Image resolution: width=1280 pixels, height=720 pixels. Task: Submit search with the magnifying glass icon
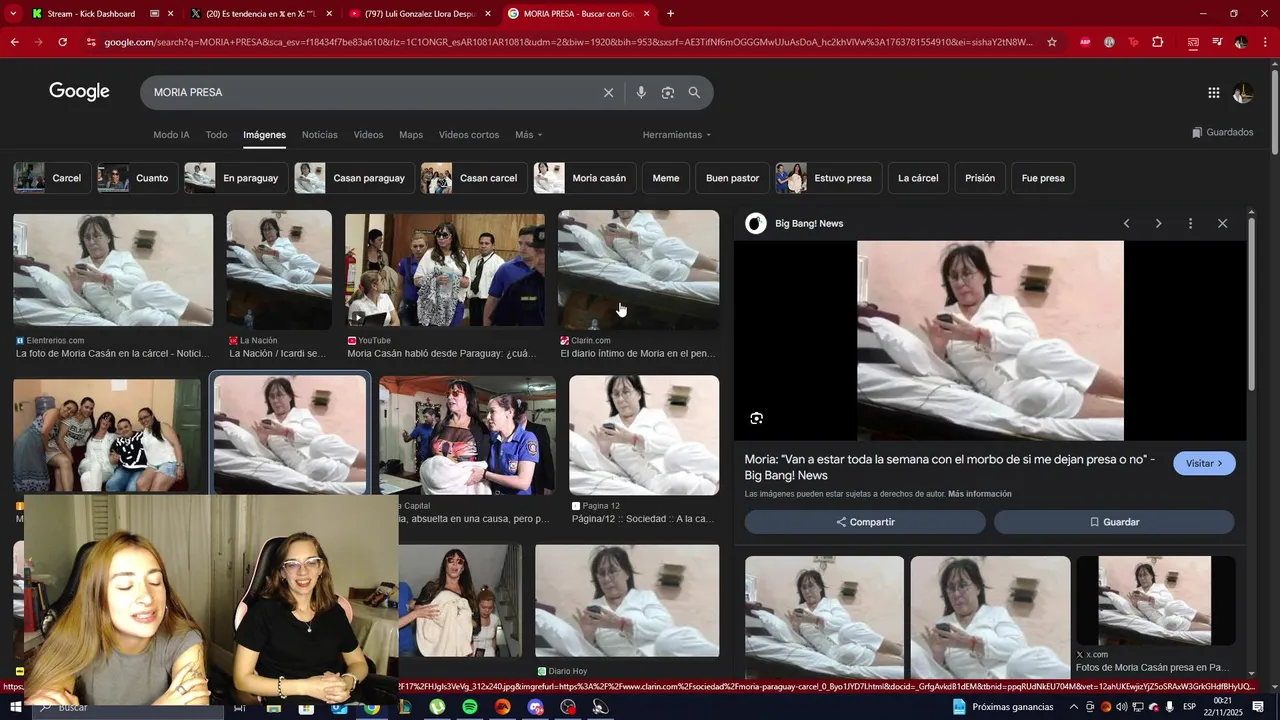(694, 92)
